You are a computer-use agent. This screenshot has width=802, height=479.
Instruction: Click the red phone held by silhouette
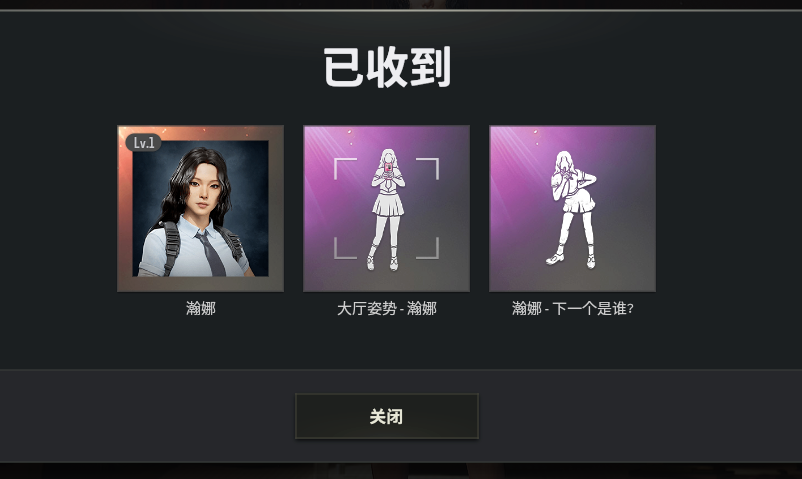tap(389, 167)
